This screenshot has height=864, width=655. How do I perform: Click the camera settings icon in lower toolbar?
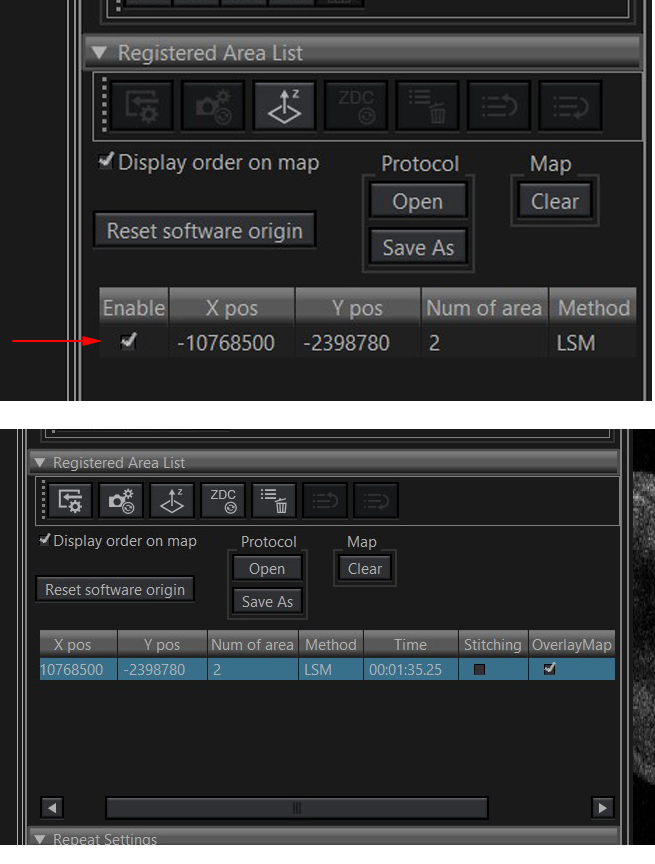121,500
